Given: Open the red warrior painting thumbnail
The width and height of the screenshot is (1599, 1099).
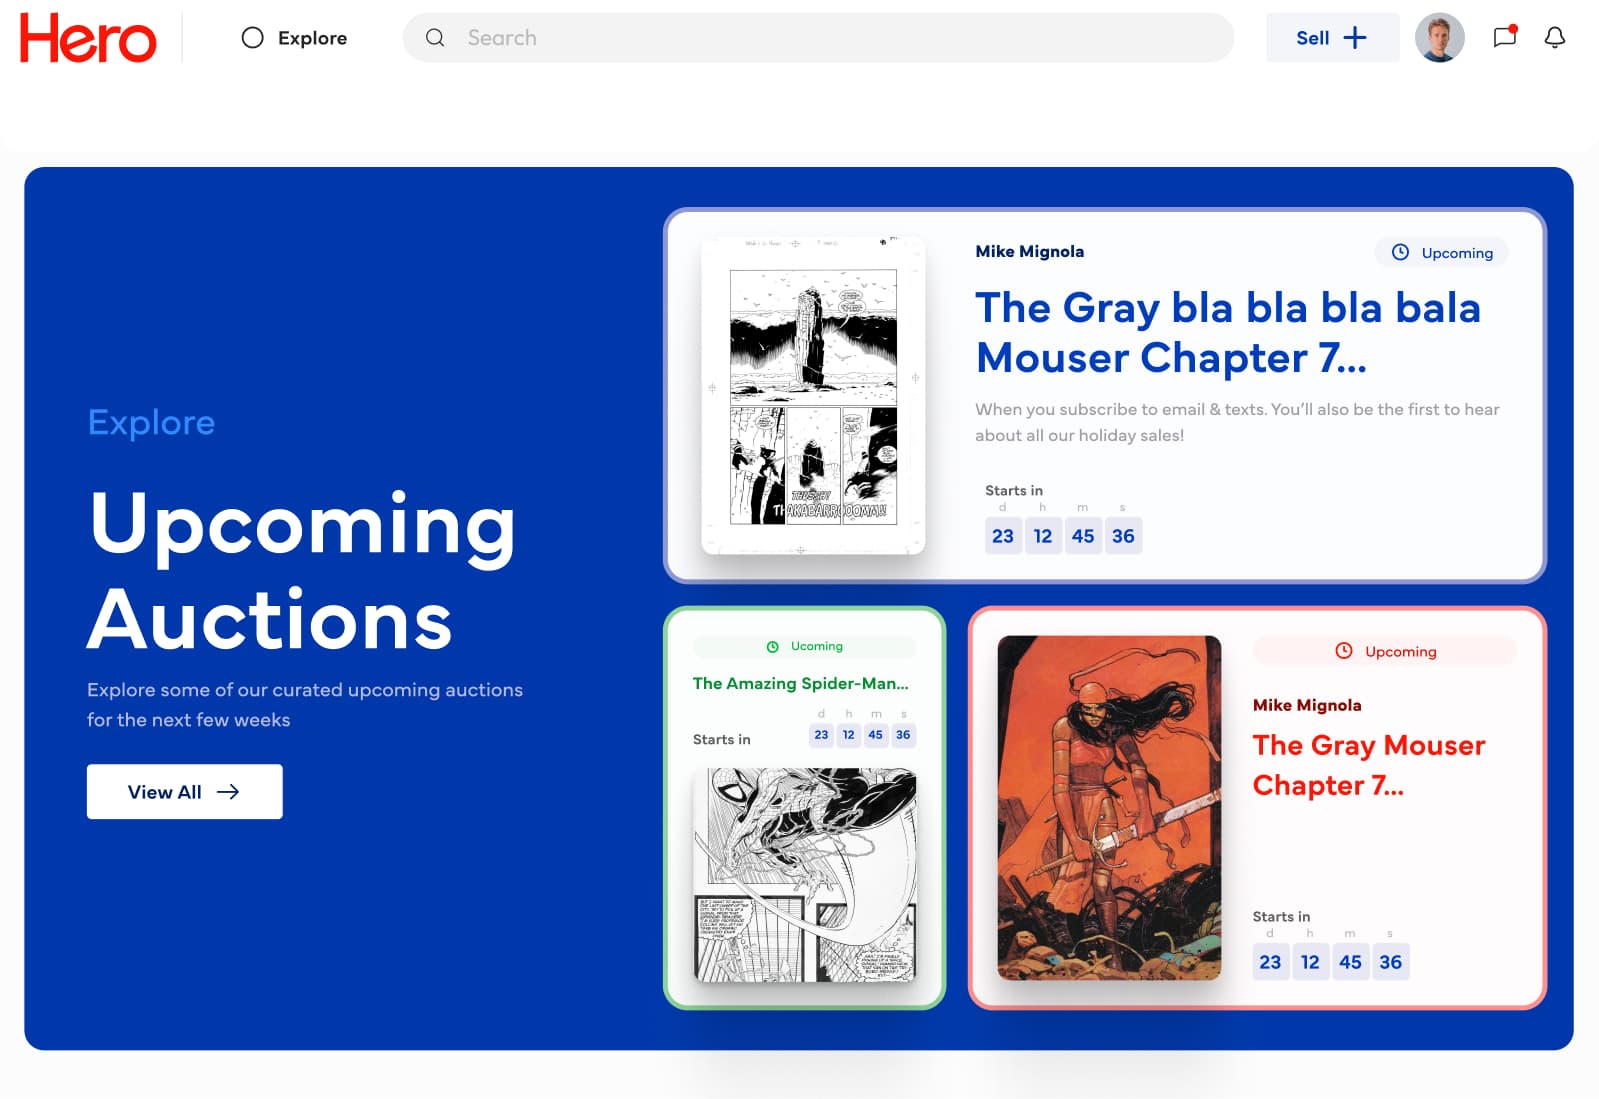Looking at the screenshot, I should 1109,808.
